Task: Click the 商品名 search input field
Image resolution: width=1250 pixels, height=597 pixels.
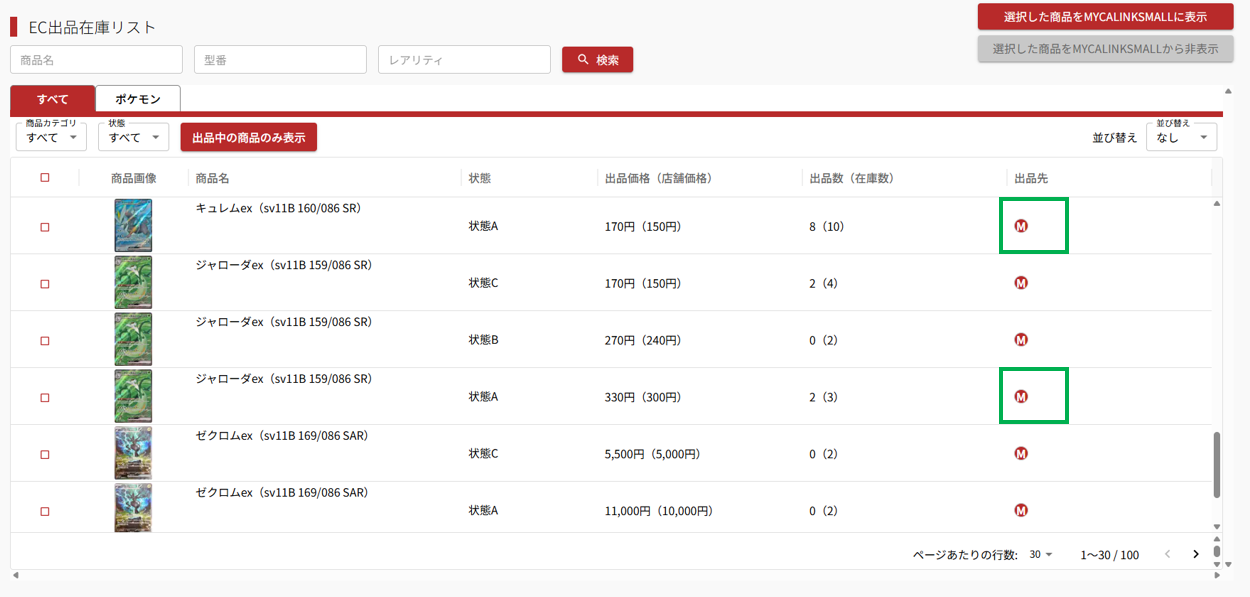Action: click(96, 60)
